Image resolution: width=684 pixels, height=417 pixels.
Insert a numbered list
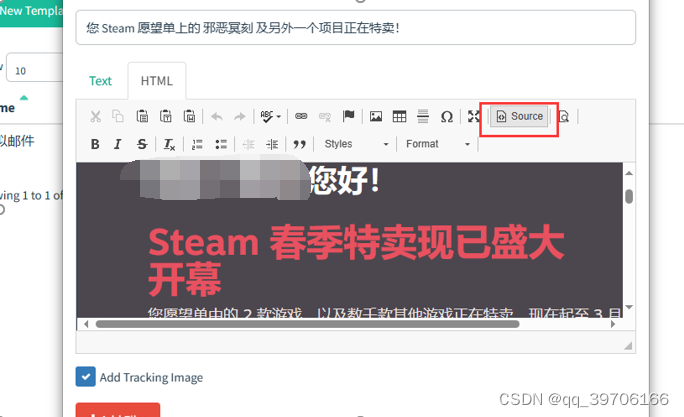click(x=197, y=144)
